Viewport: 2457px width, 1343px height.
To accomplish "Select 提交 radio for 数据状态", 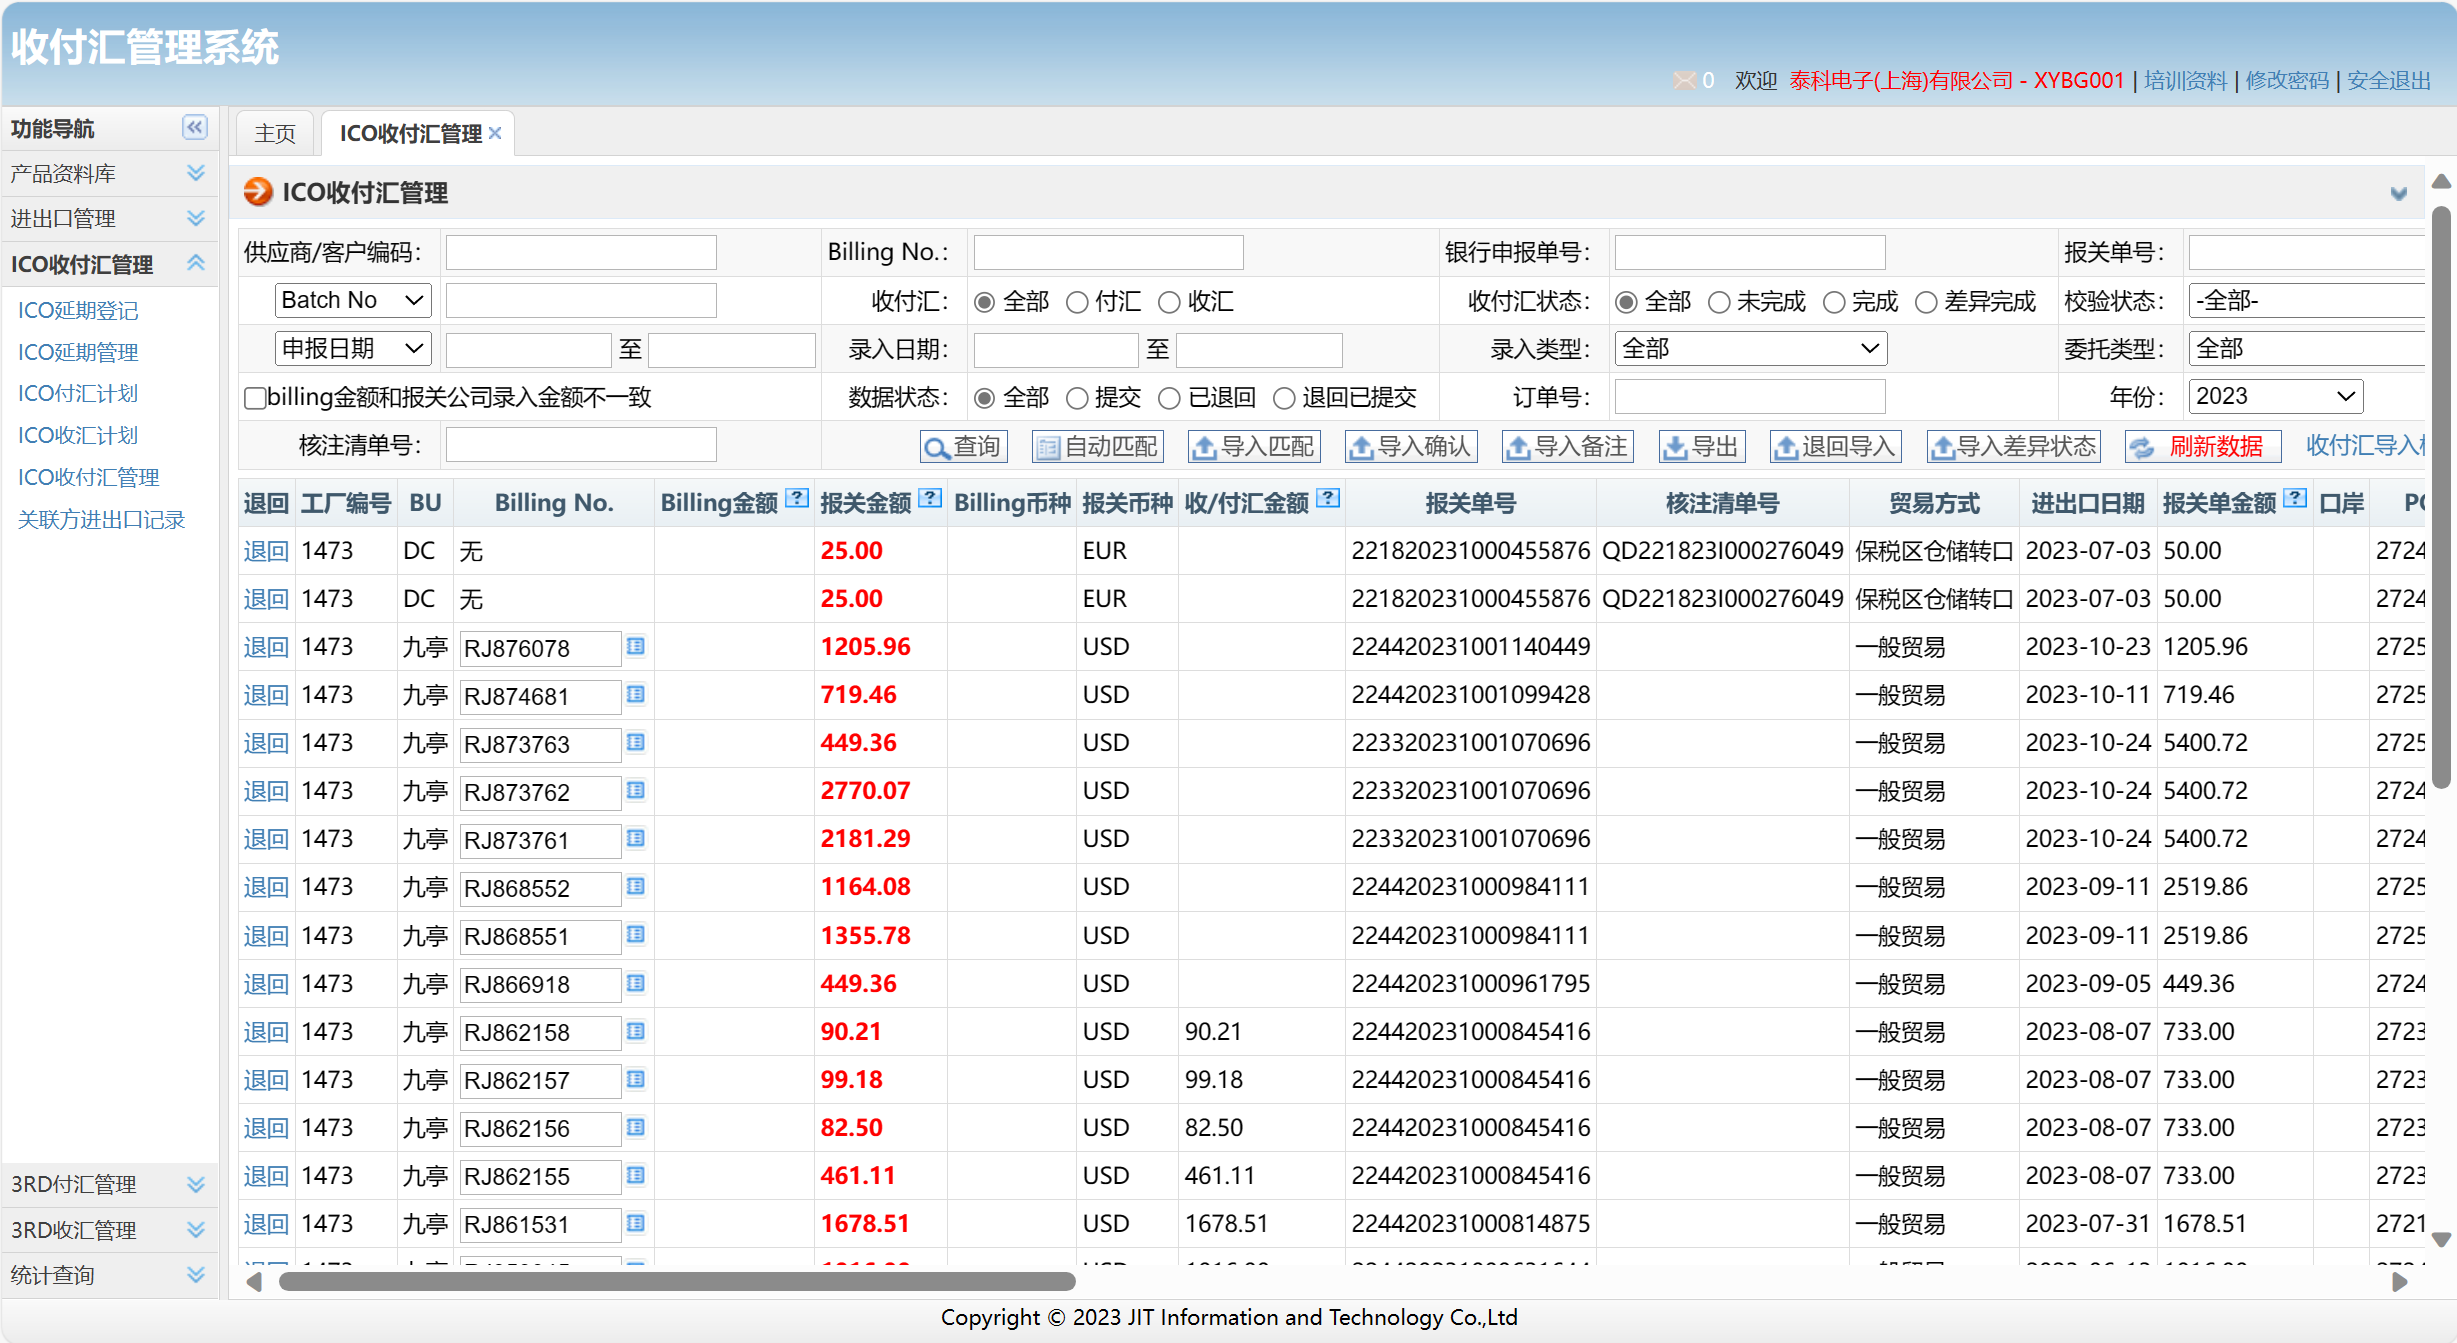I will coord(1077,398).
